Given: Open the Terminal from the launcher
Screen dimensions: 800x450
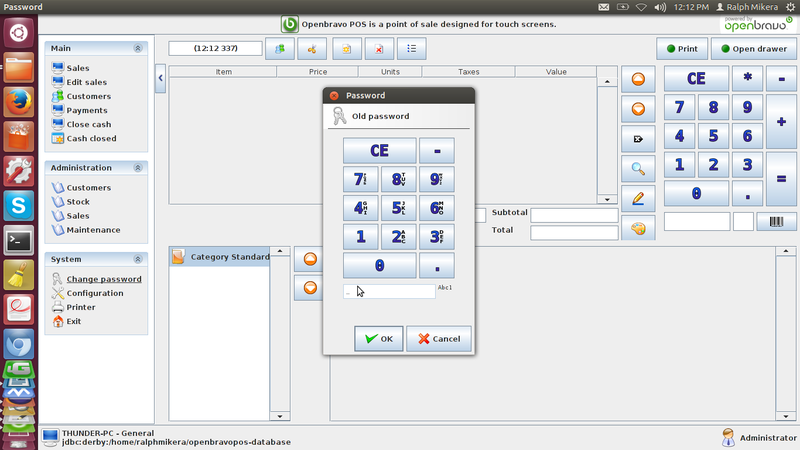Looking at the screenshot, I should pos(19,240).
